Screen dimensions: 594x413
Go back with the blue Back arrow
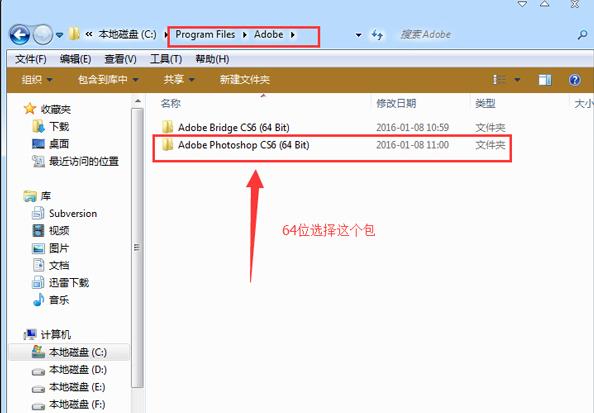(x=20, y=35)
